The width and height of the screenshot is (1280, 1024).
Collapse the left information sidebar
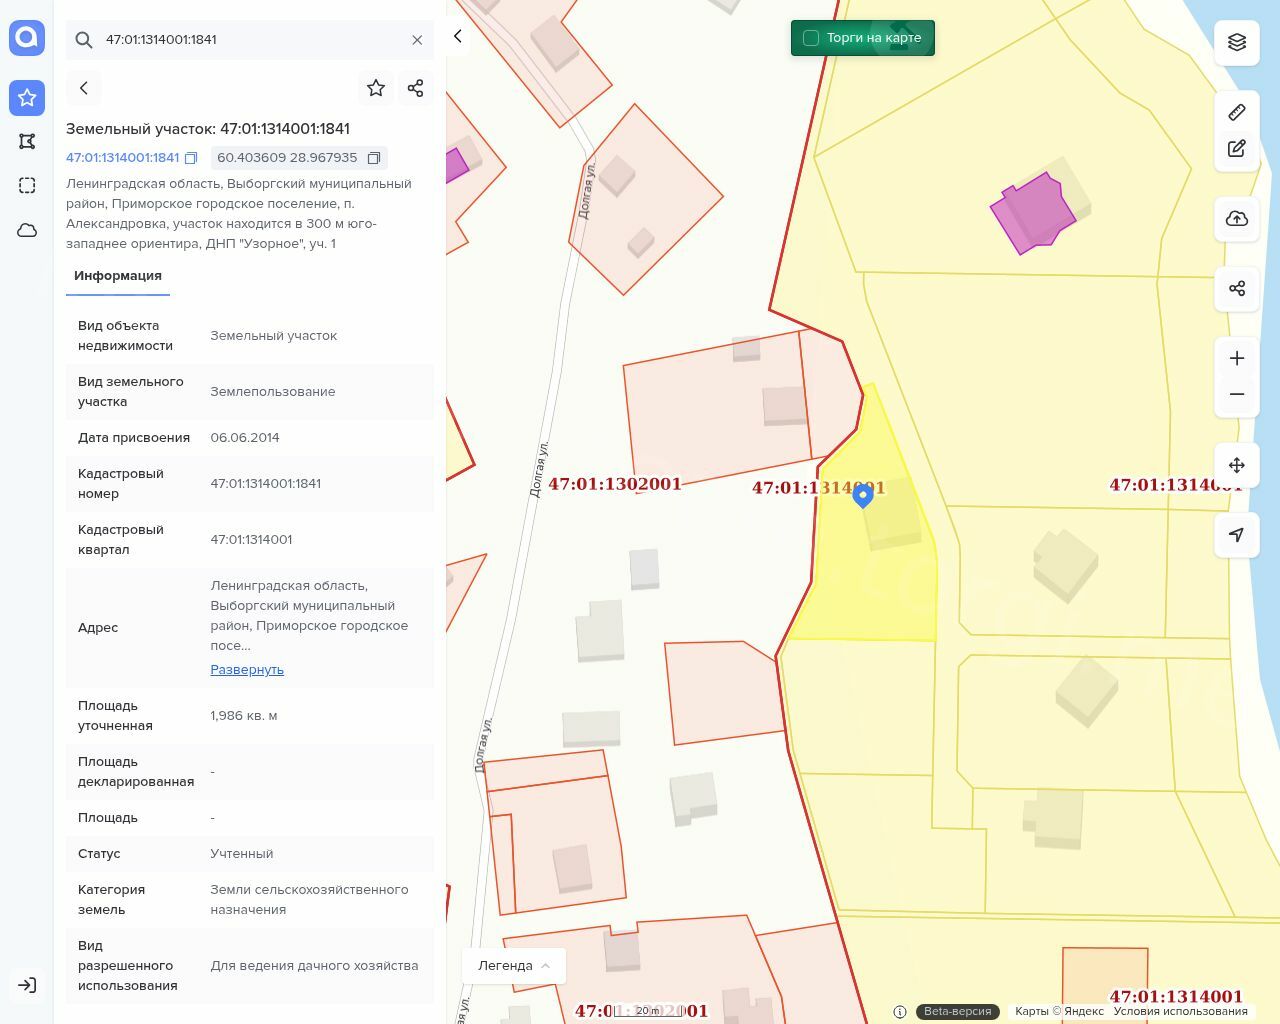click(458, 37)
